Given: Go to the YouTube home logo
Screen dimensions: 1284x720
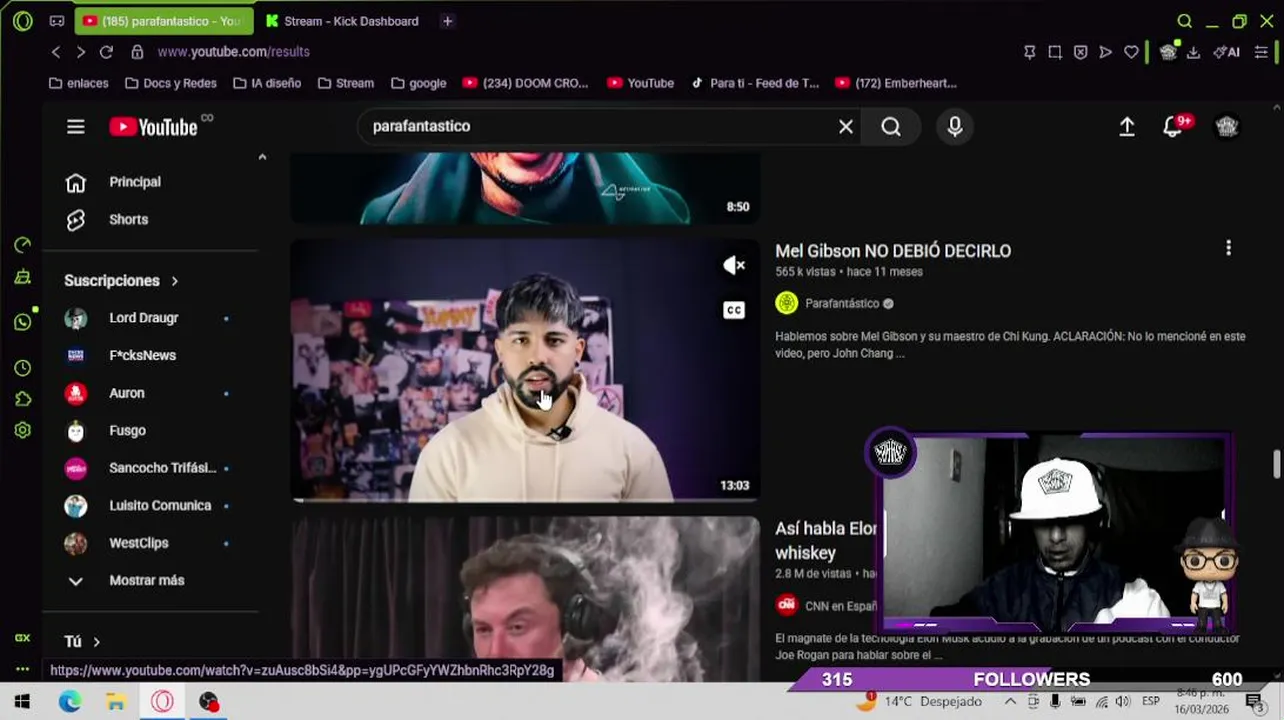Looking at the screenshot, I should coord(153,127).
